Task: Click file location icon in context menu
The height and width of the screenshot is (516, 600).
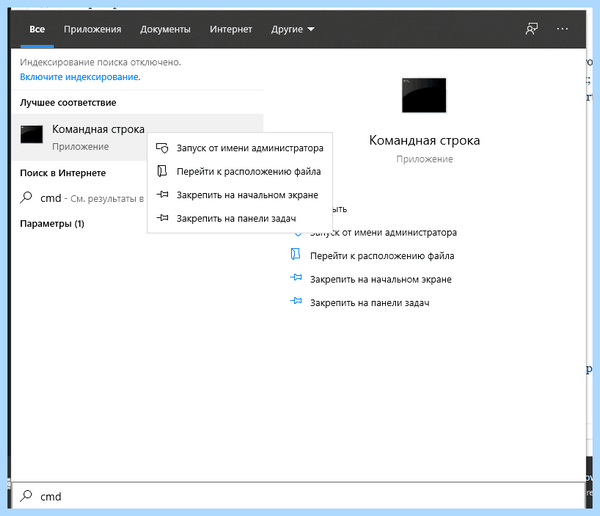Action: point(162,171)
